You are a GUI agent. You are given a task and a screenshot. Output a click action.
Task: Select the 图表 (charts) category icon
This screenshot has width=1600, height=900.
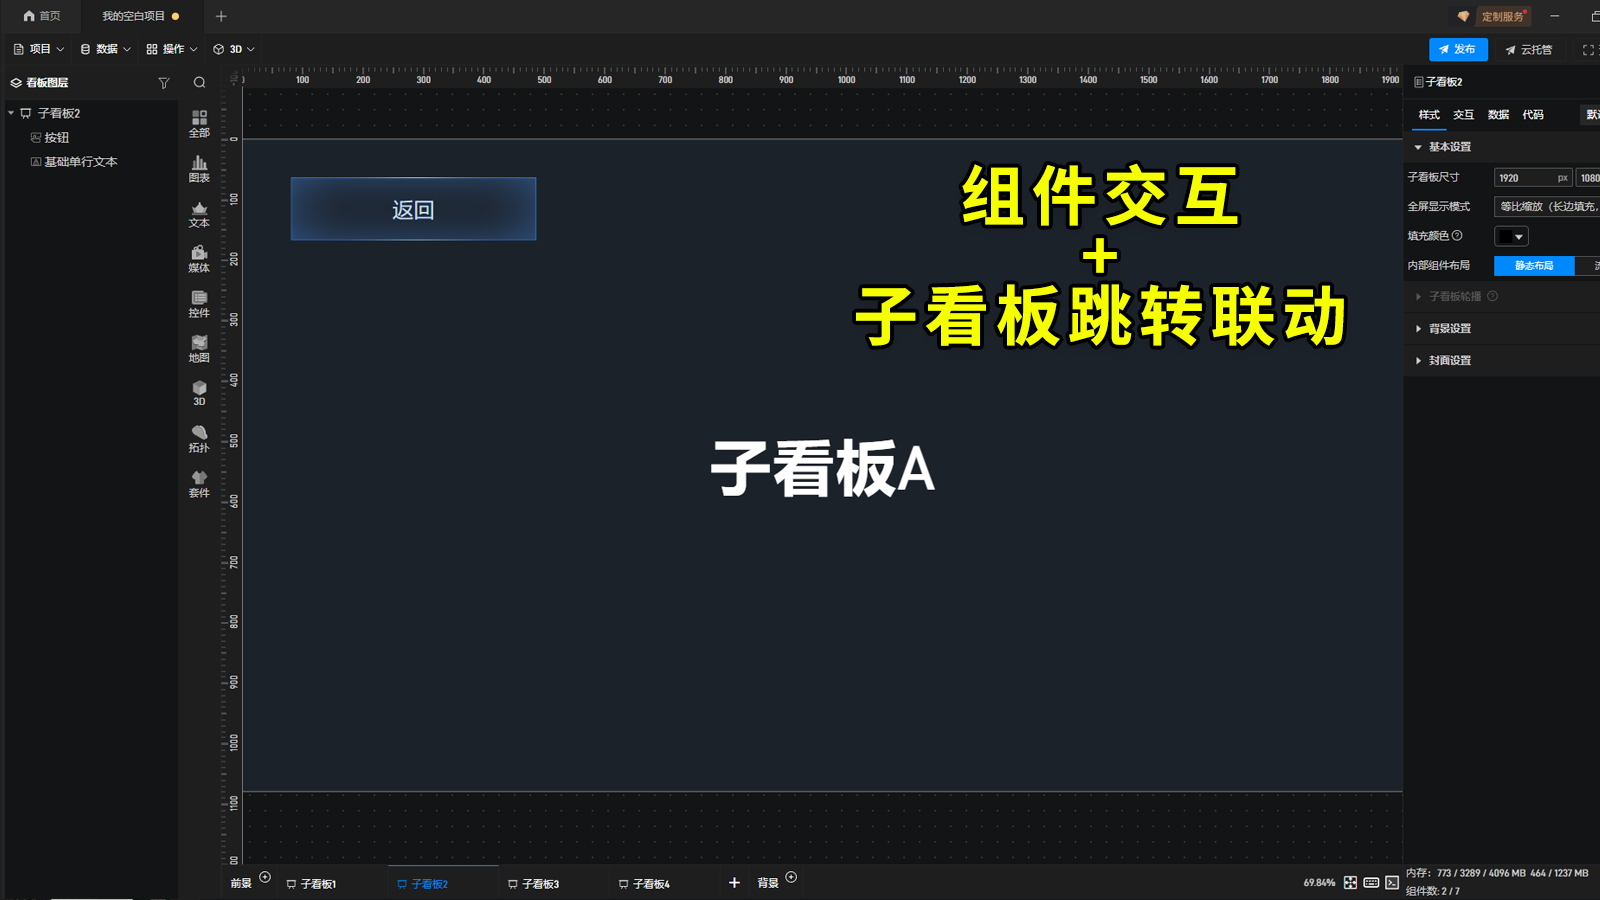point(198,168)
